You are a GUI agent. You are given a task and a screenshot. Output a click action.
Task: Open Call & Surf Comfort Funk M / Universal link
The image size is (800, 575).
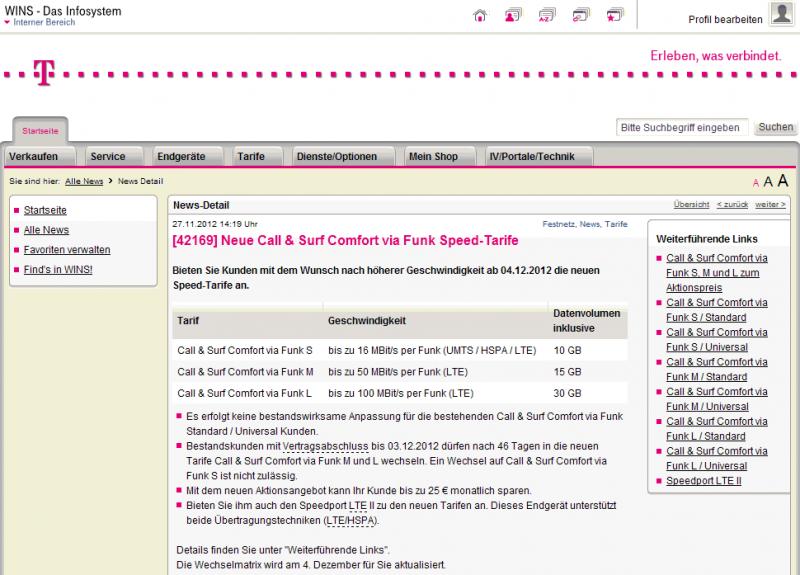coord(716,399)
